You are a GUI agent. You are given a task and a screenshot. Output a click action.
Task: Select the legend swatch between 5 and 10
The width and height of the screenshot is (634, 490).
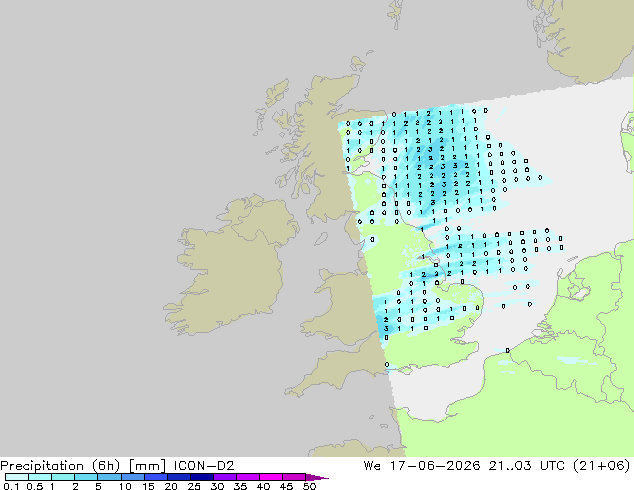point(109,477)
